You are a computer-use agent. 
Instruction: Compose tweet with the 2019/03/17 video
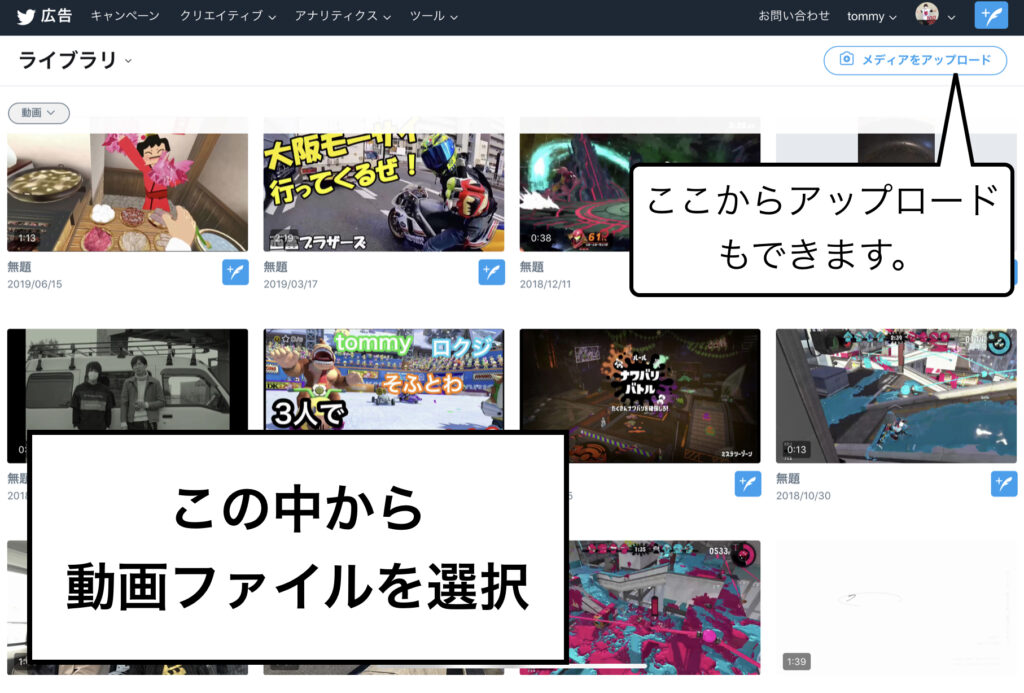pyautogui.click(x=491, y=272)
